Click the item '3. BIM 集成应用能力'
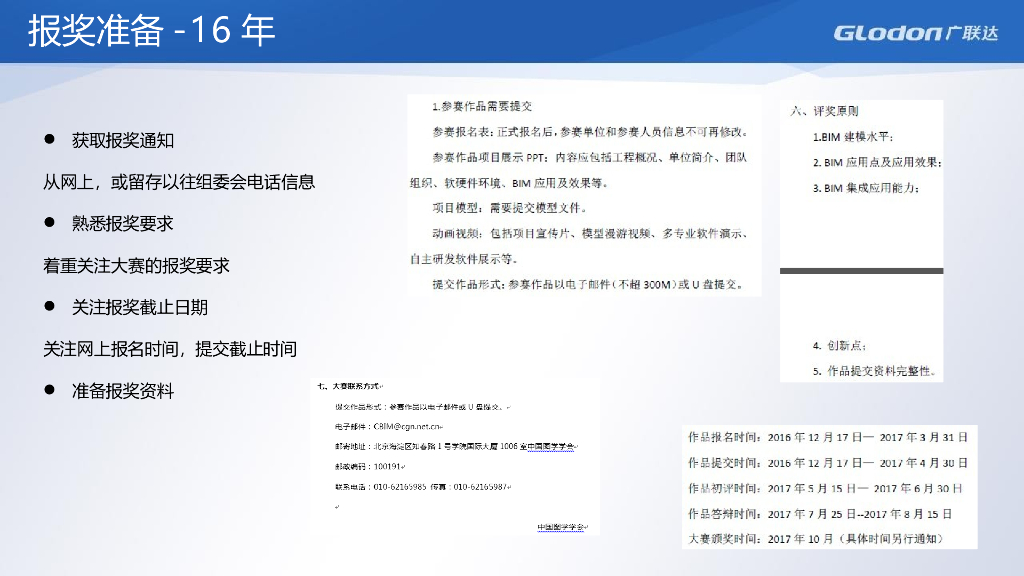This screenshot has width=1024, height=576. (866, 188)
